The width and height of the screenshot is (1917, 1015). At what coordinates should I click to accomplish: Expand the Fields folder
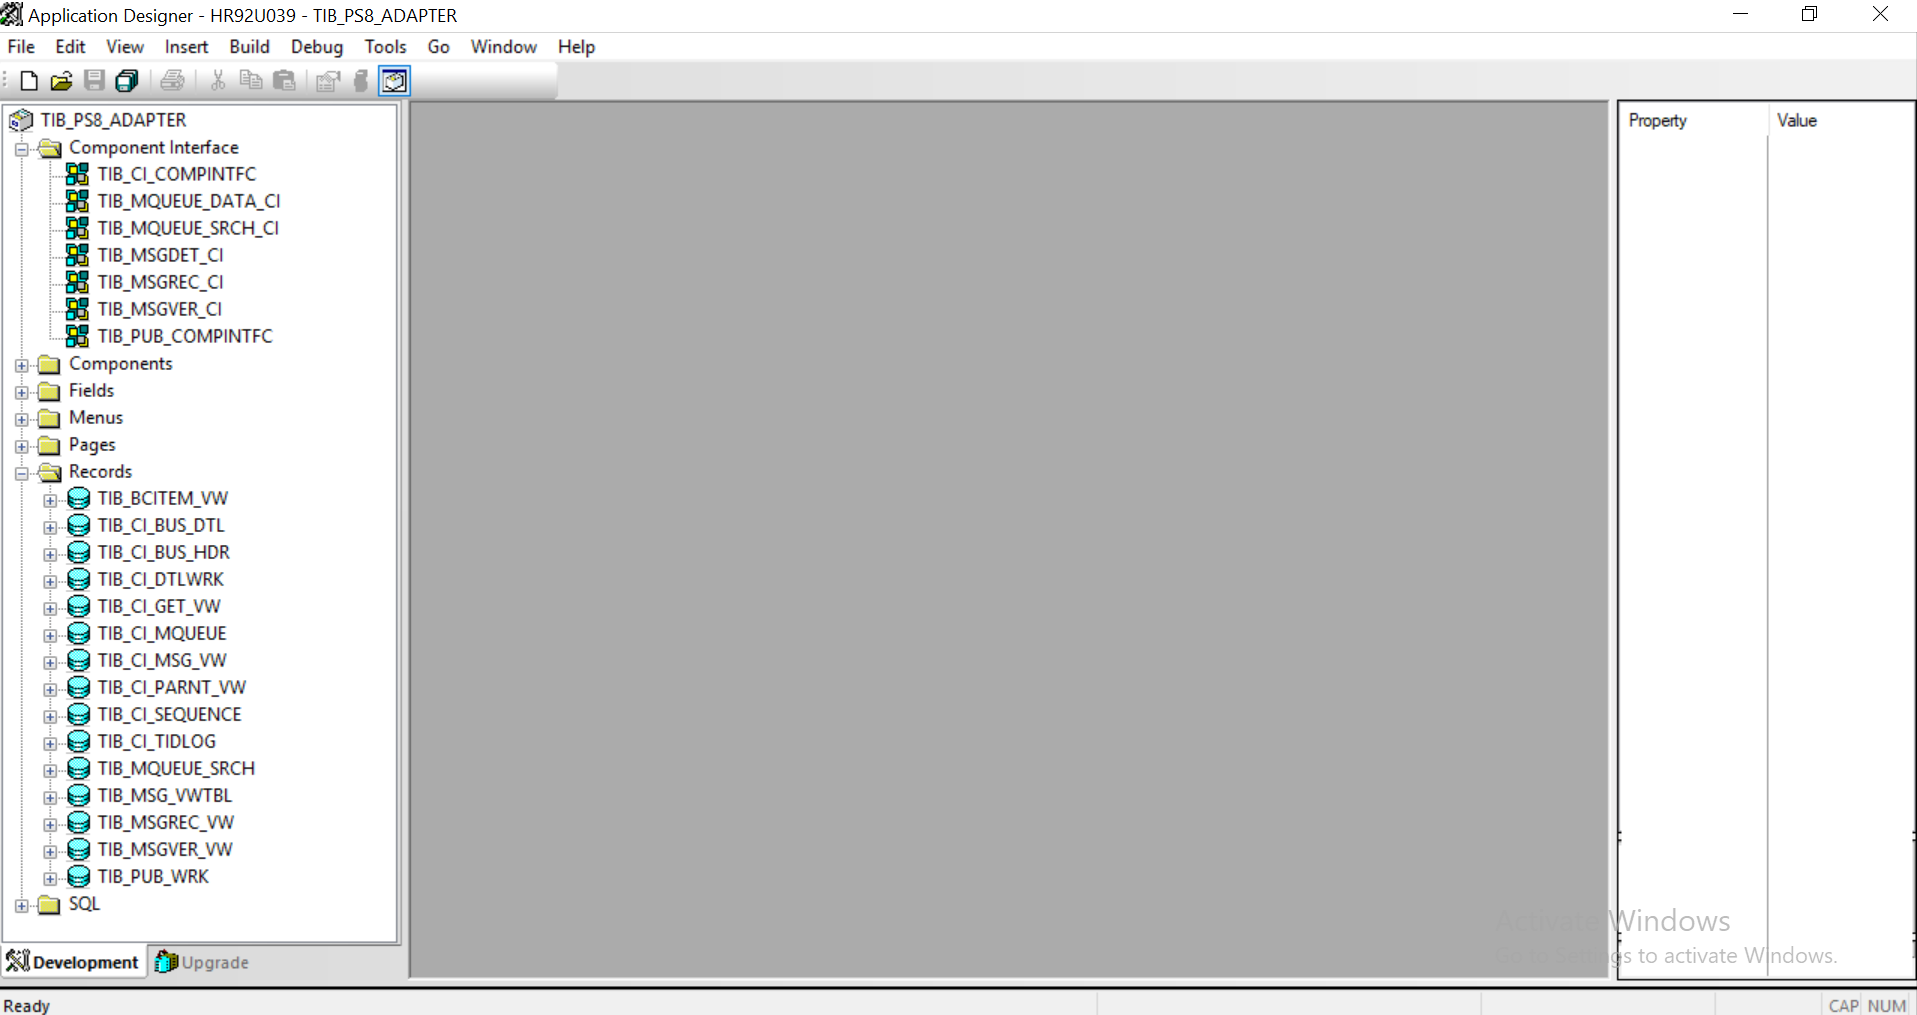tap(21, 392)
